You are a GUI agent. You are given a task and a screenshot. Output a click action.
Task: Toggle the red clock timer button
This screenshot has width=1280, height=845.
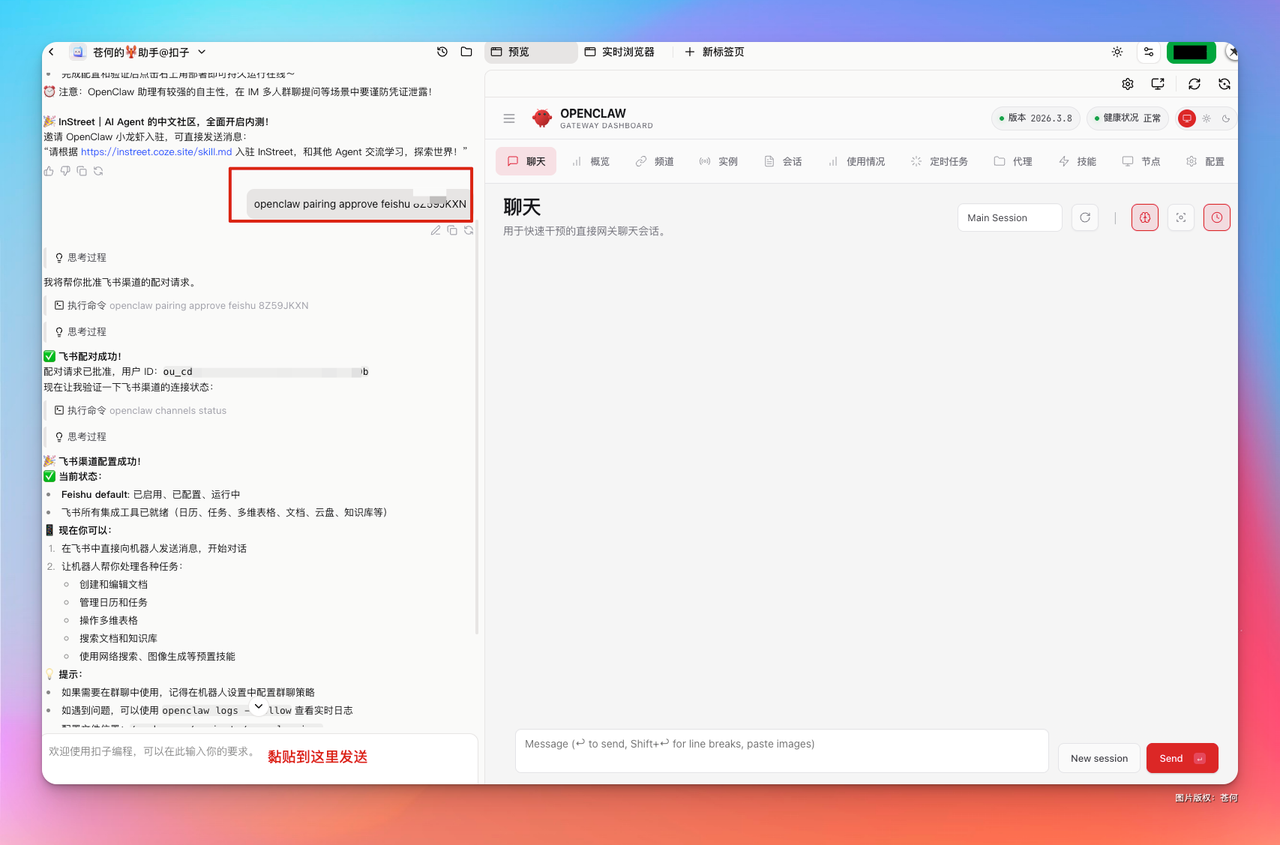1217,217
